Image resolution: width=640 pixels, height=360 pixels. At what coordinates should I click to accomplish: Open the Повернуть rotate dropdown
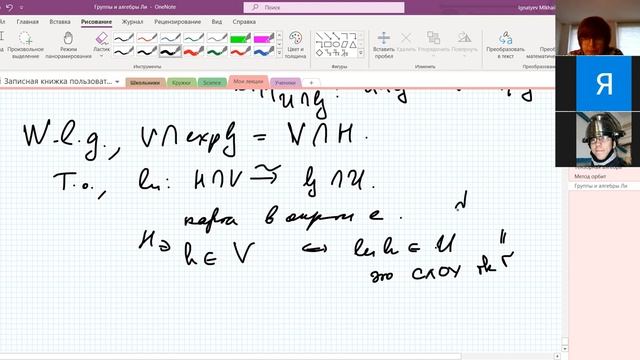[x=464, y=45]
